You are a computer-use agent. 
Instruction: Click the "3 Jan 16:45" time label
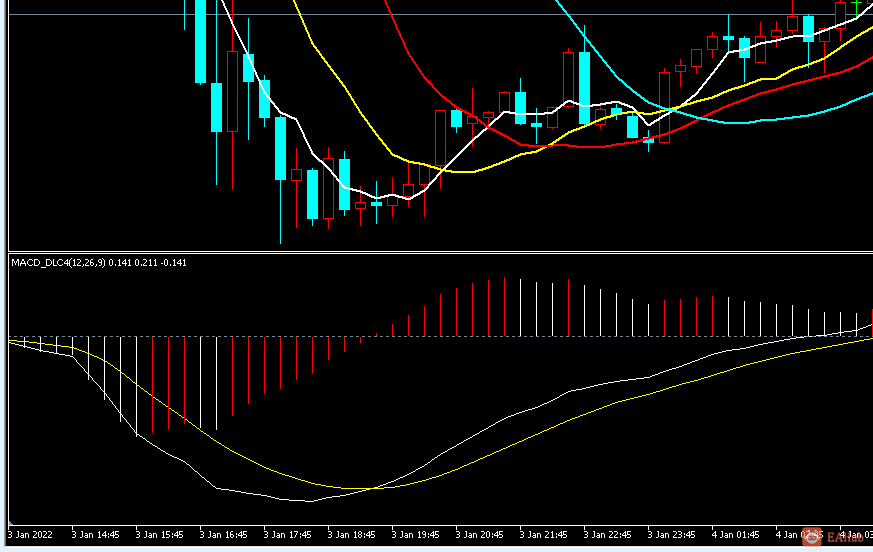tap(224, 535)
